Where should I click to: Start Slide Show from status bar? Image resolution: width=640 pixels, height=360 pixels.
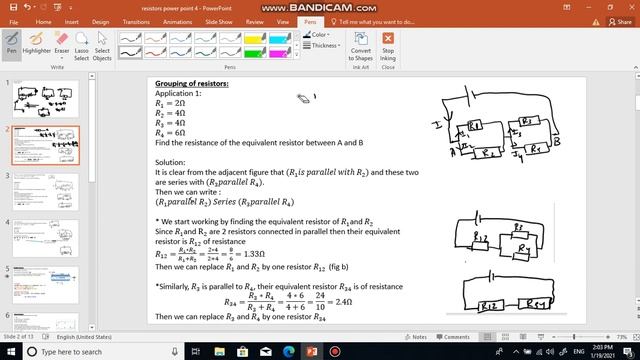541,337
